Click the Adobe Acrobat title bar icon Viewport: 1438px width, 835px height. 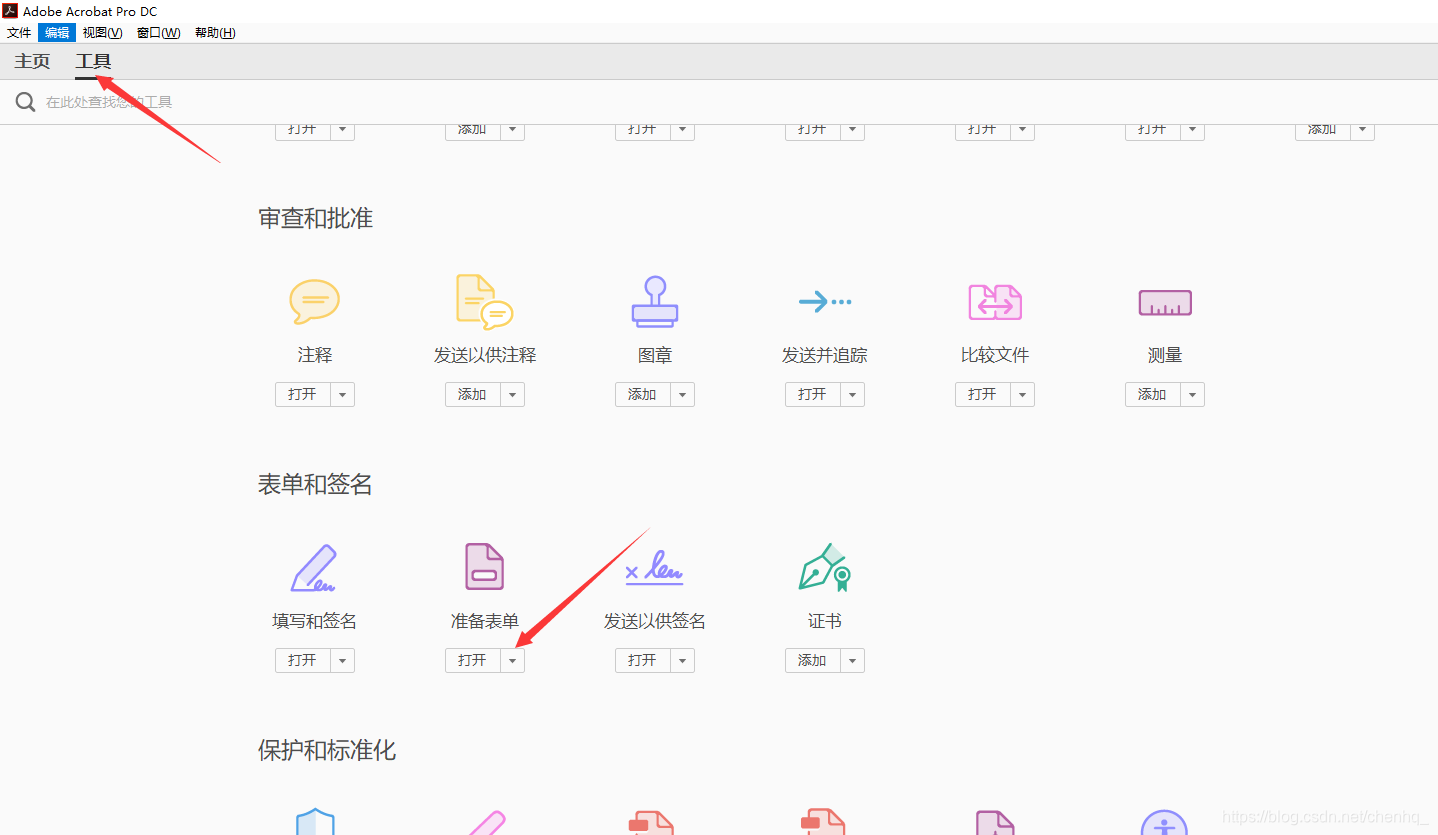coord(10,11)
